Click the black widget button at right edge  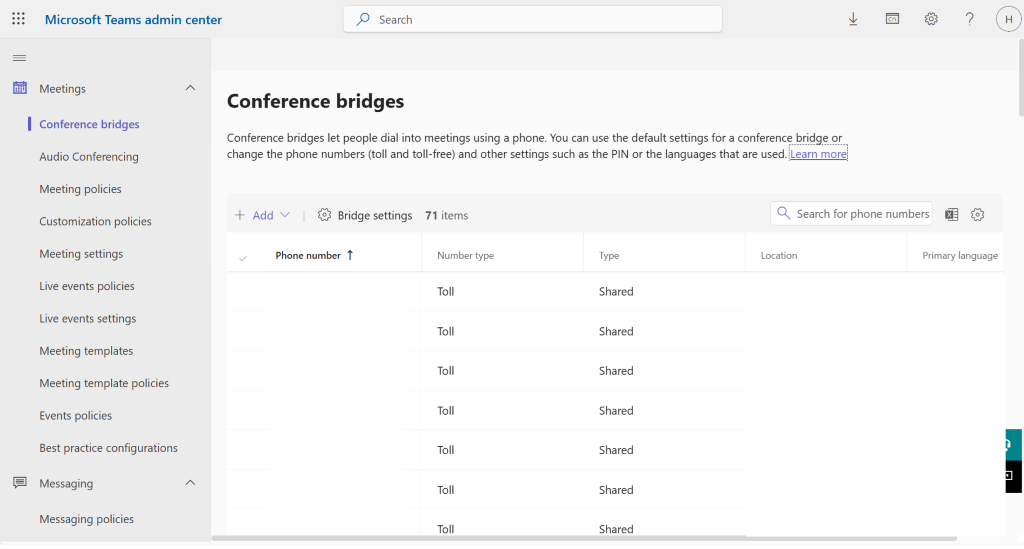coord(1014,477)
